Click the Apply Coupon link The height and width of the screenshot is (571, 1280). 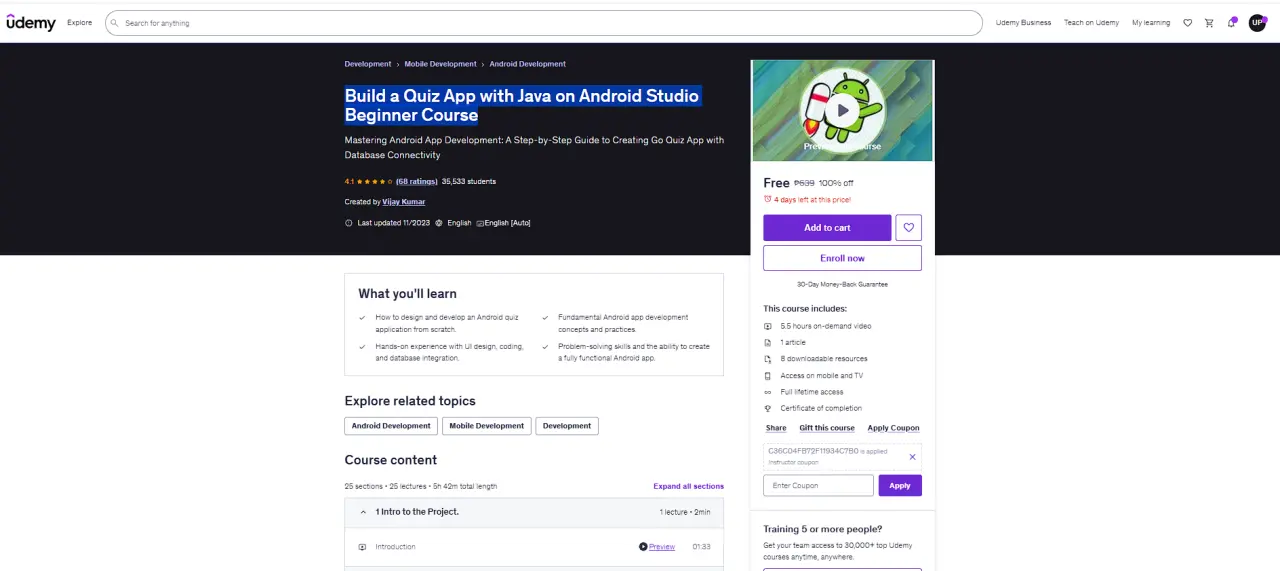point(893,428)
